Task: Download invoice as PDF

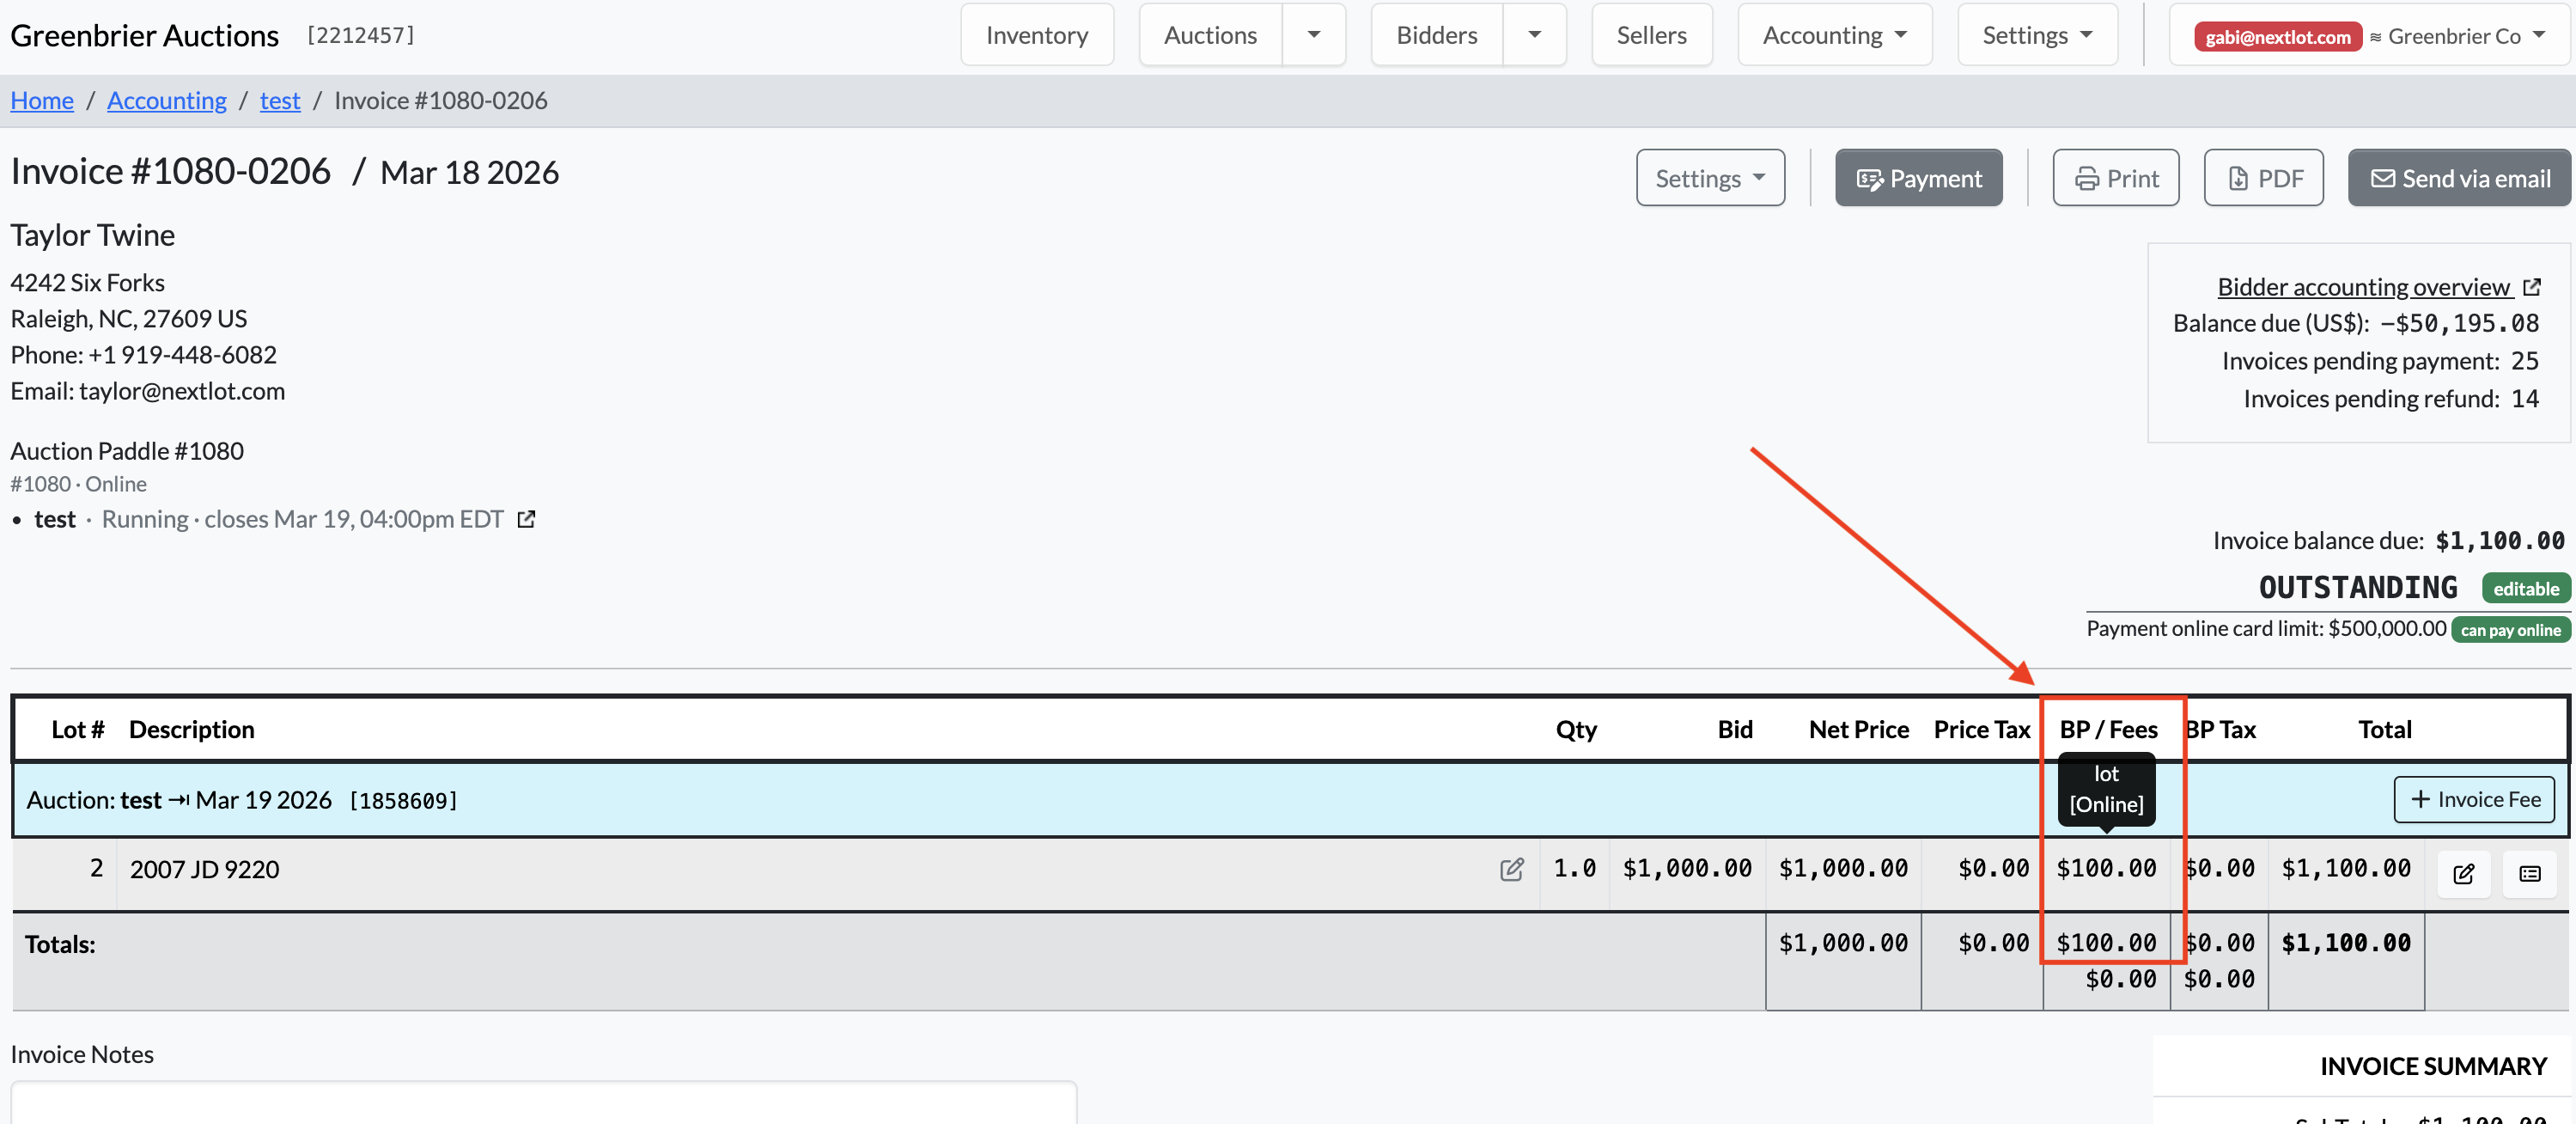Action: pyautogui.click(x=2263, y=178)
